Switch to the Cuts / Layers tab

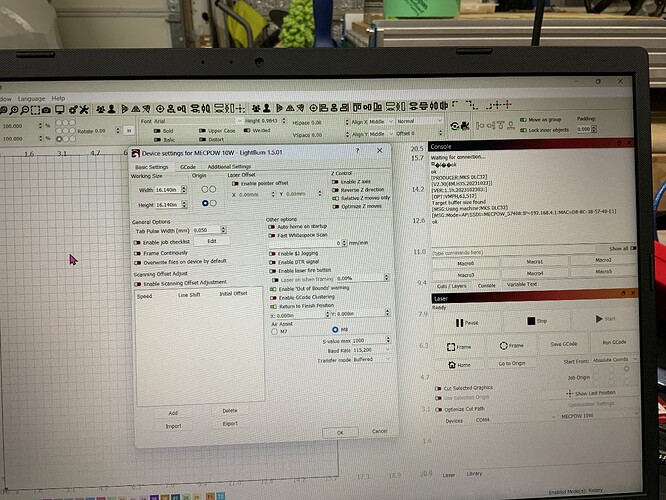[x=452, y=286]
